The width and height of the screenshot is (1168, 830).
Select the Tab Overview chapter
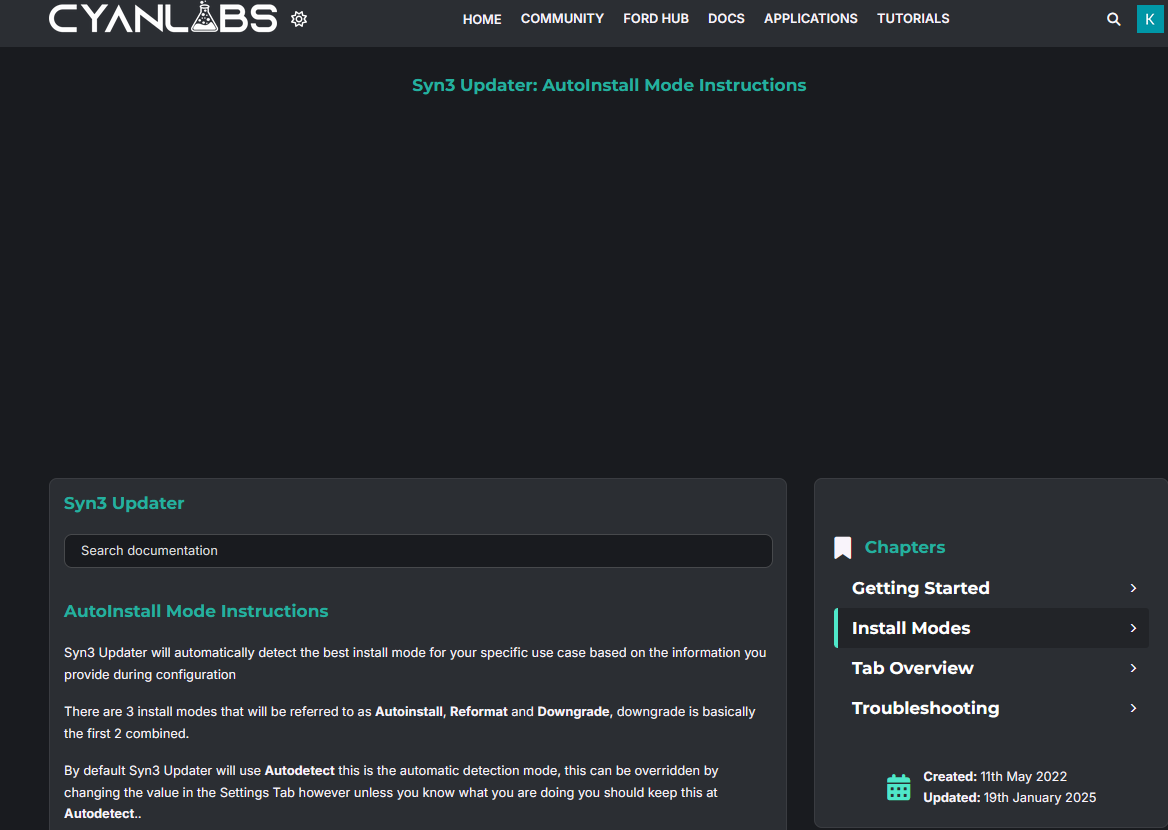click(x=912, y=668)
